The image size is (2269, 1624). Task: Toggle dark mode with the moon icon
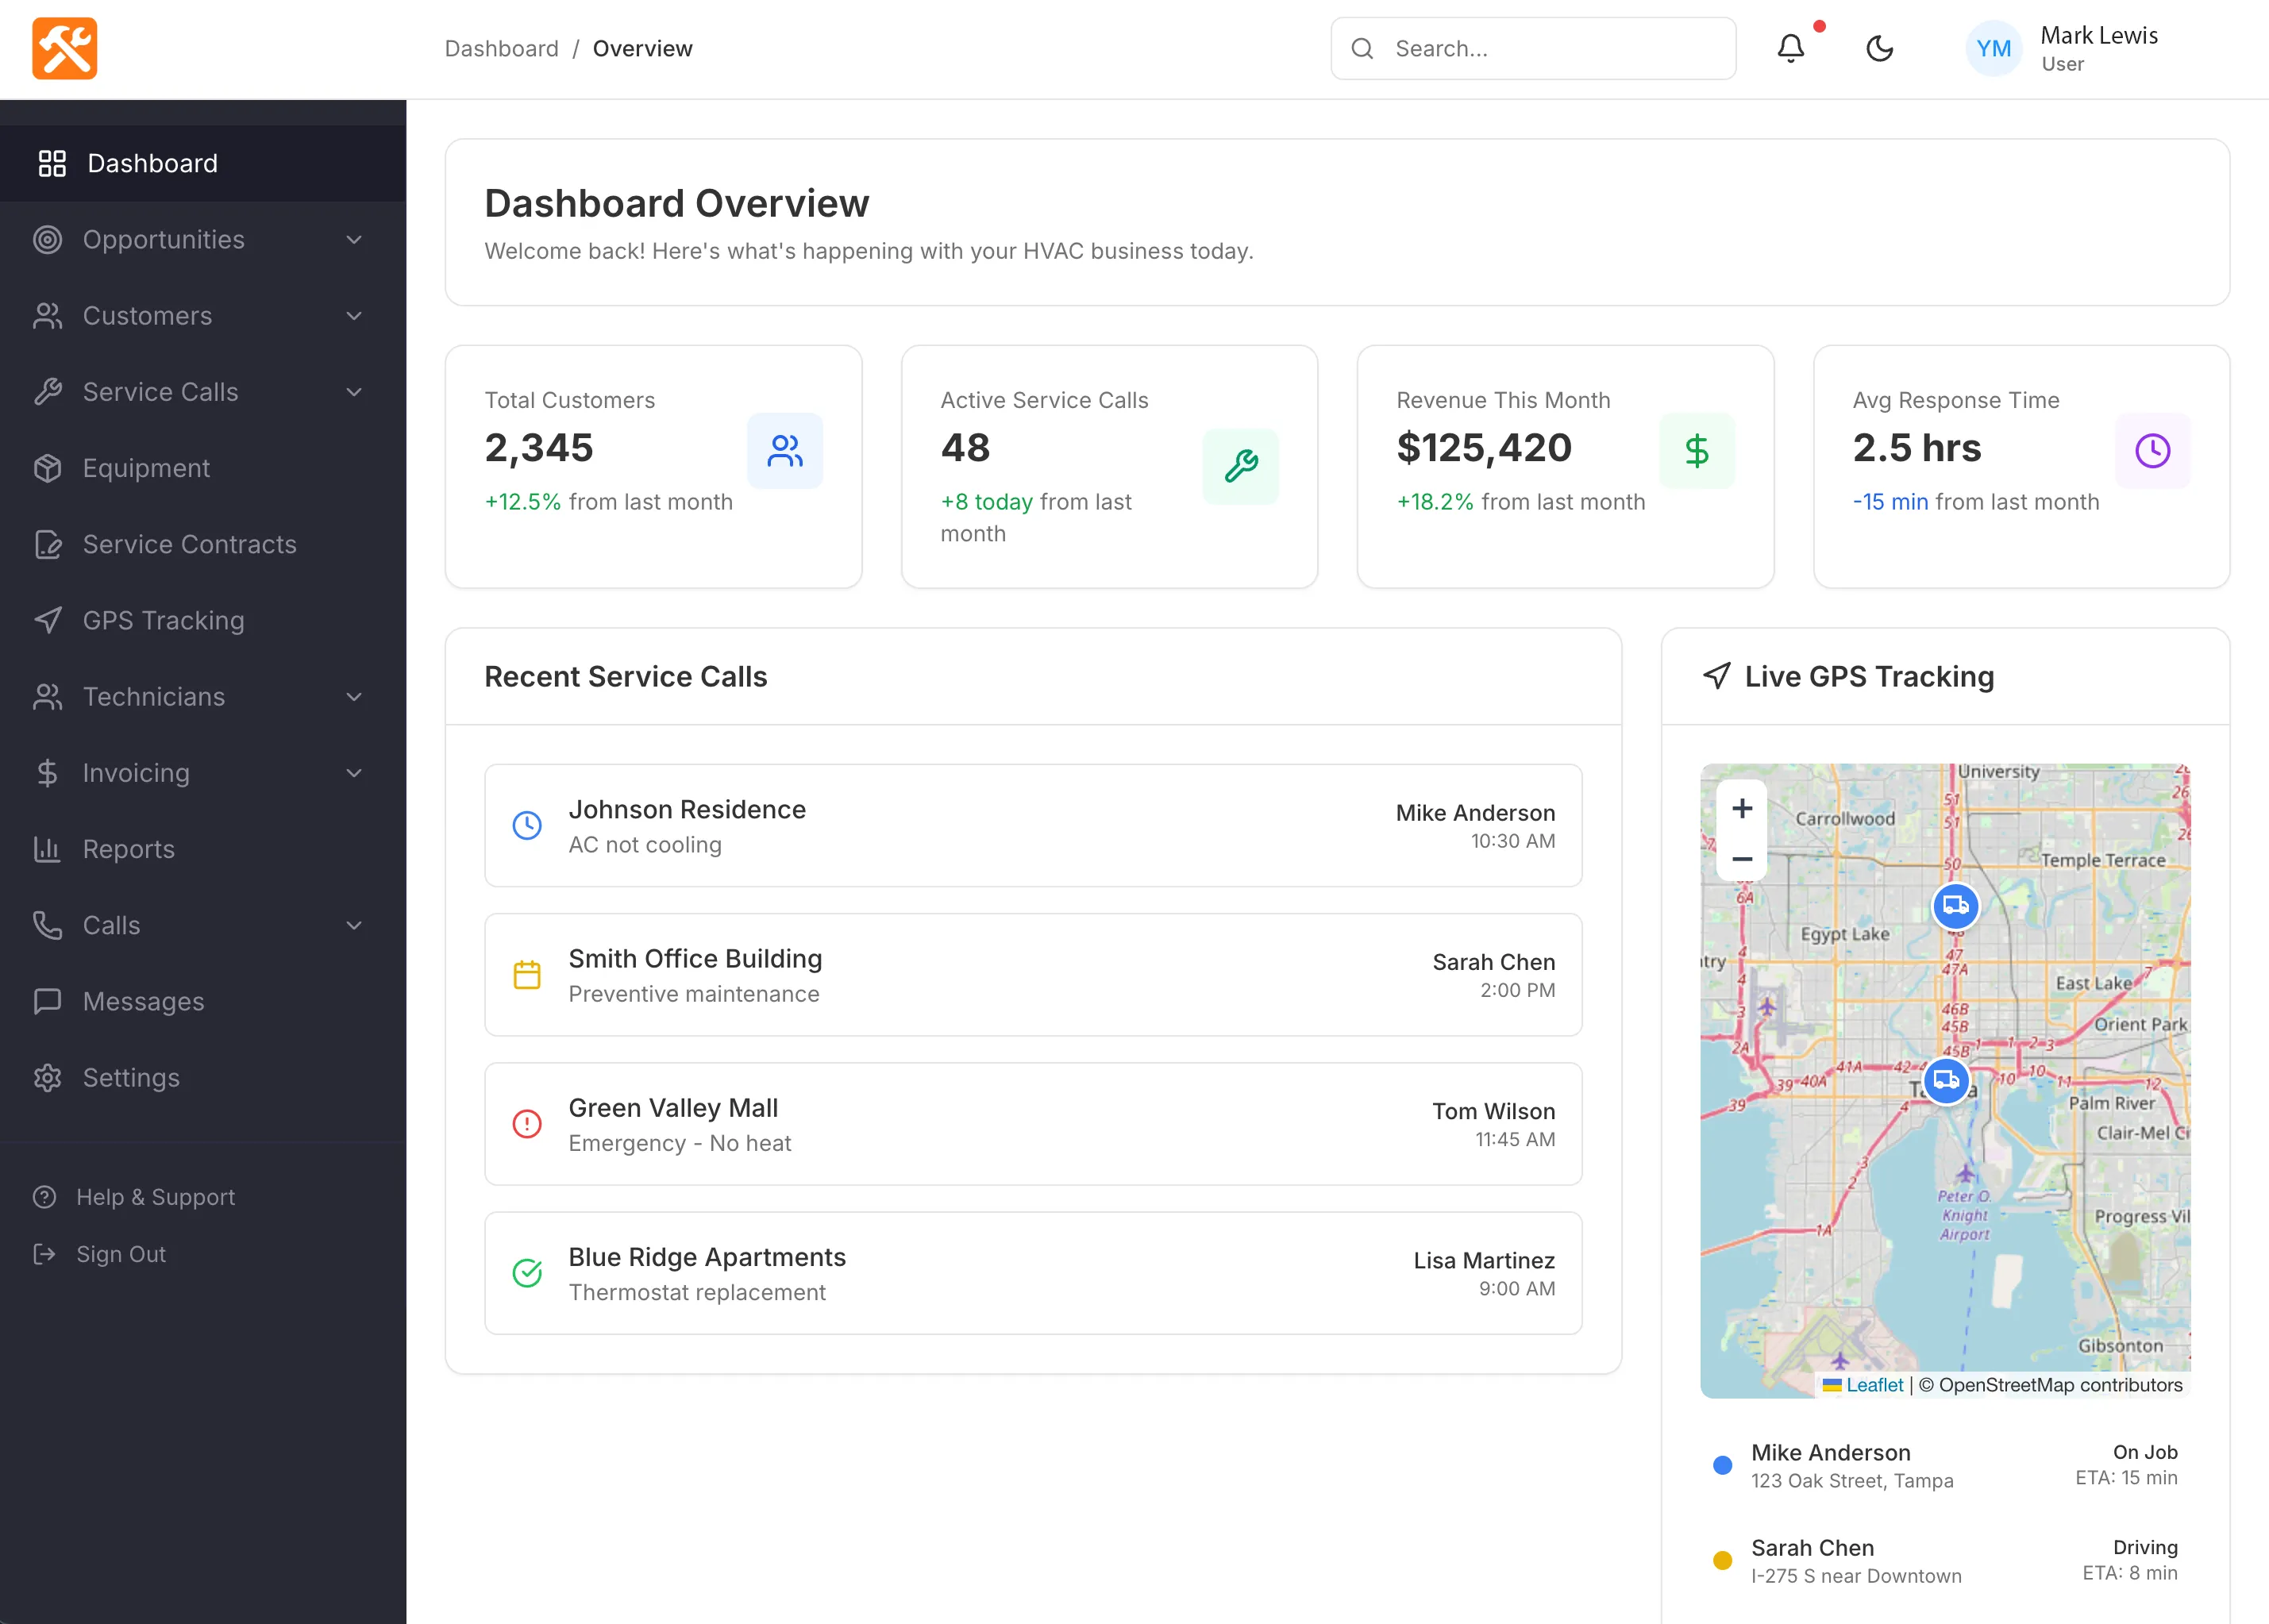(x=1881, y=48)
